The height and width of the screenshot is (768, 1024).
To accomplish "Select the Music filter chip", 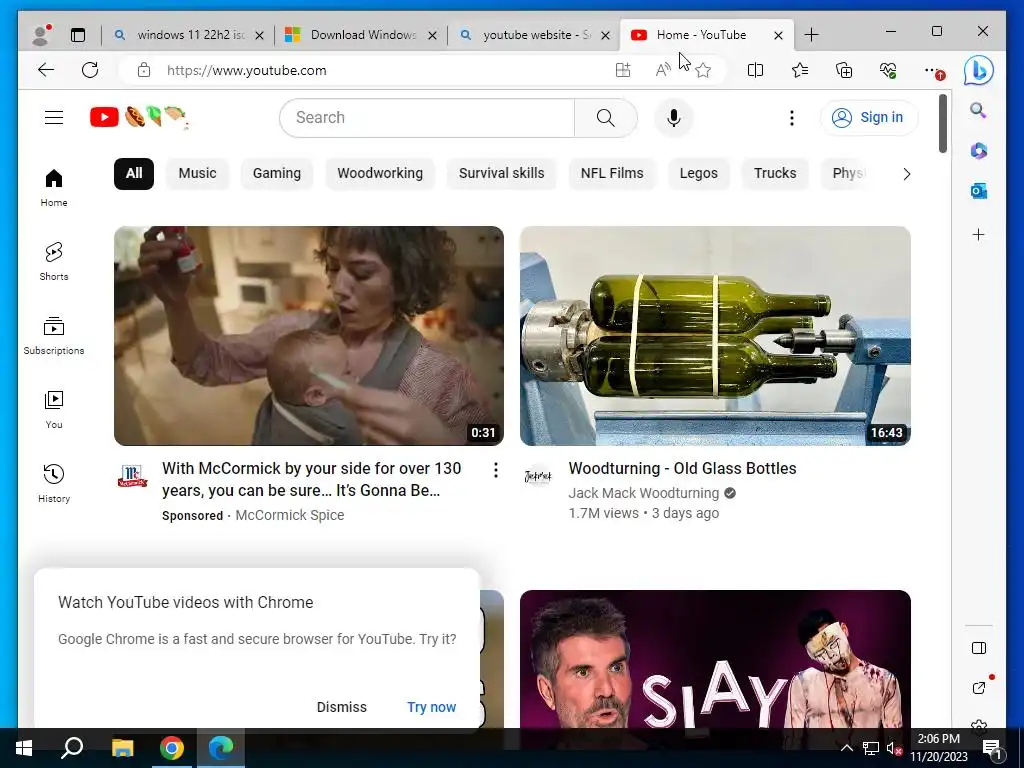I will point(197,174).
